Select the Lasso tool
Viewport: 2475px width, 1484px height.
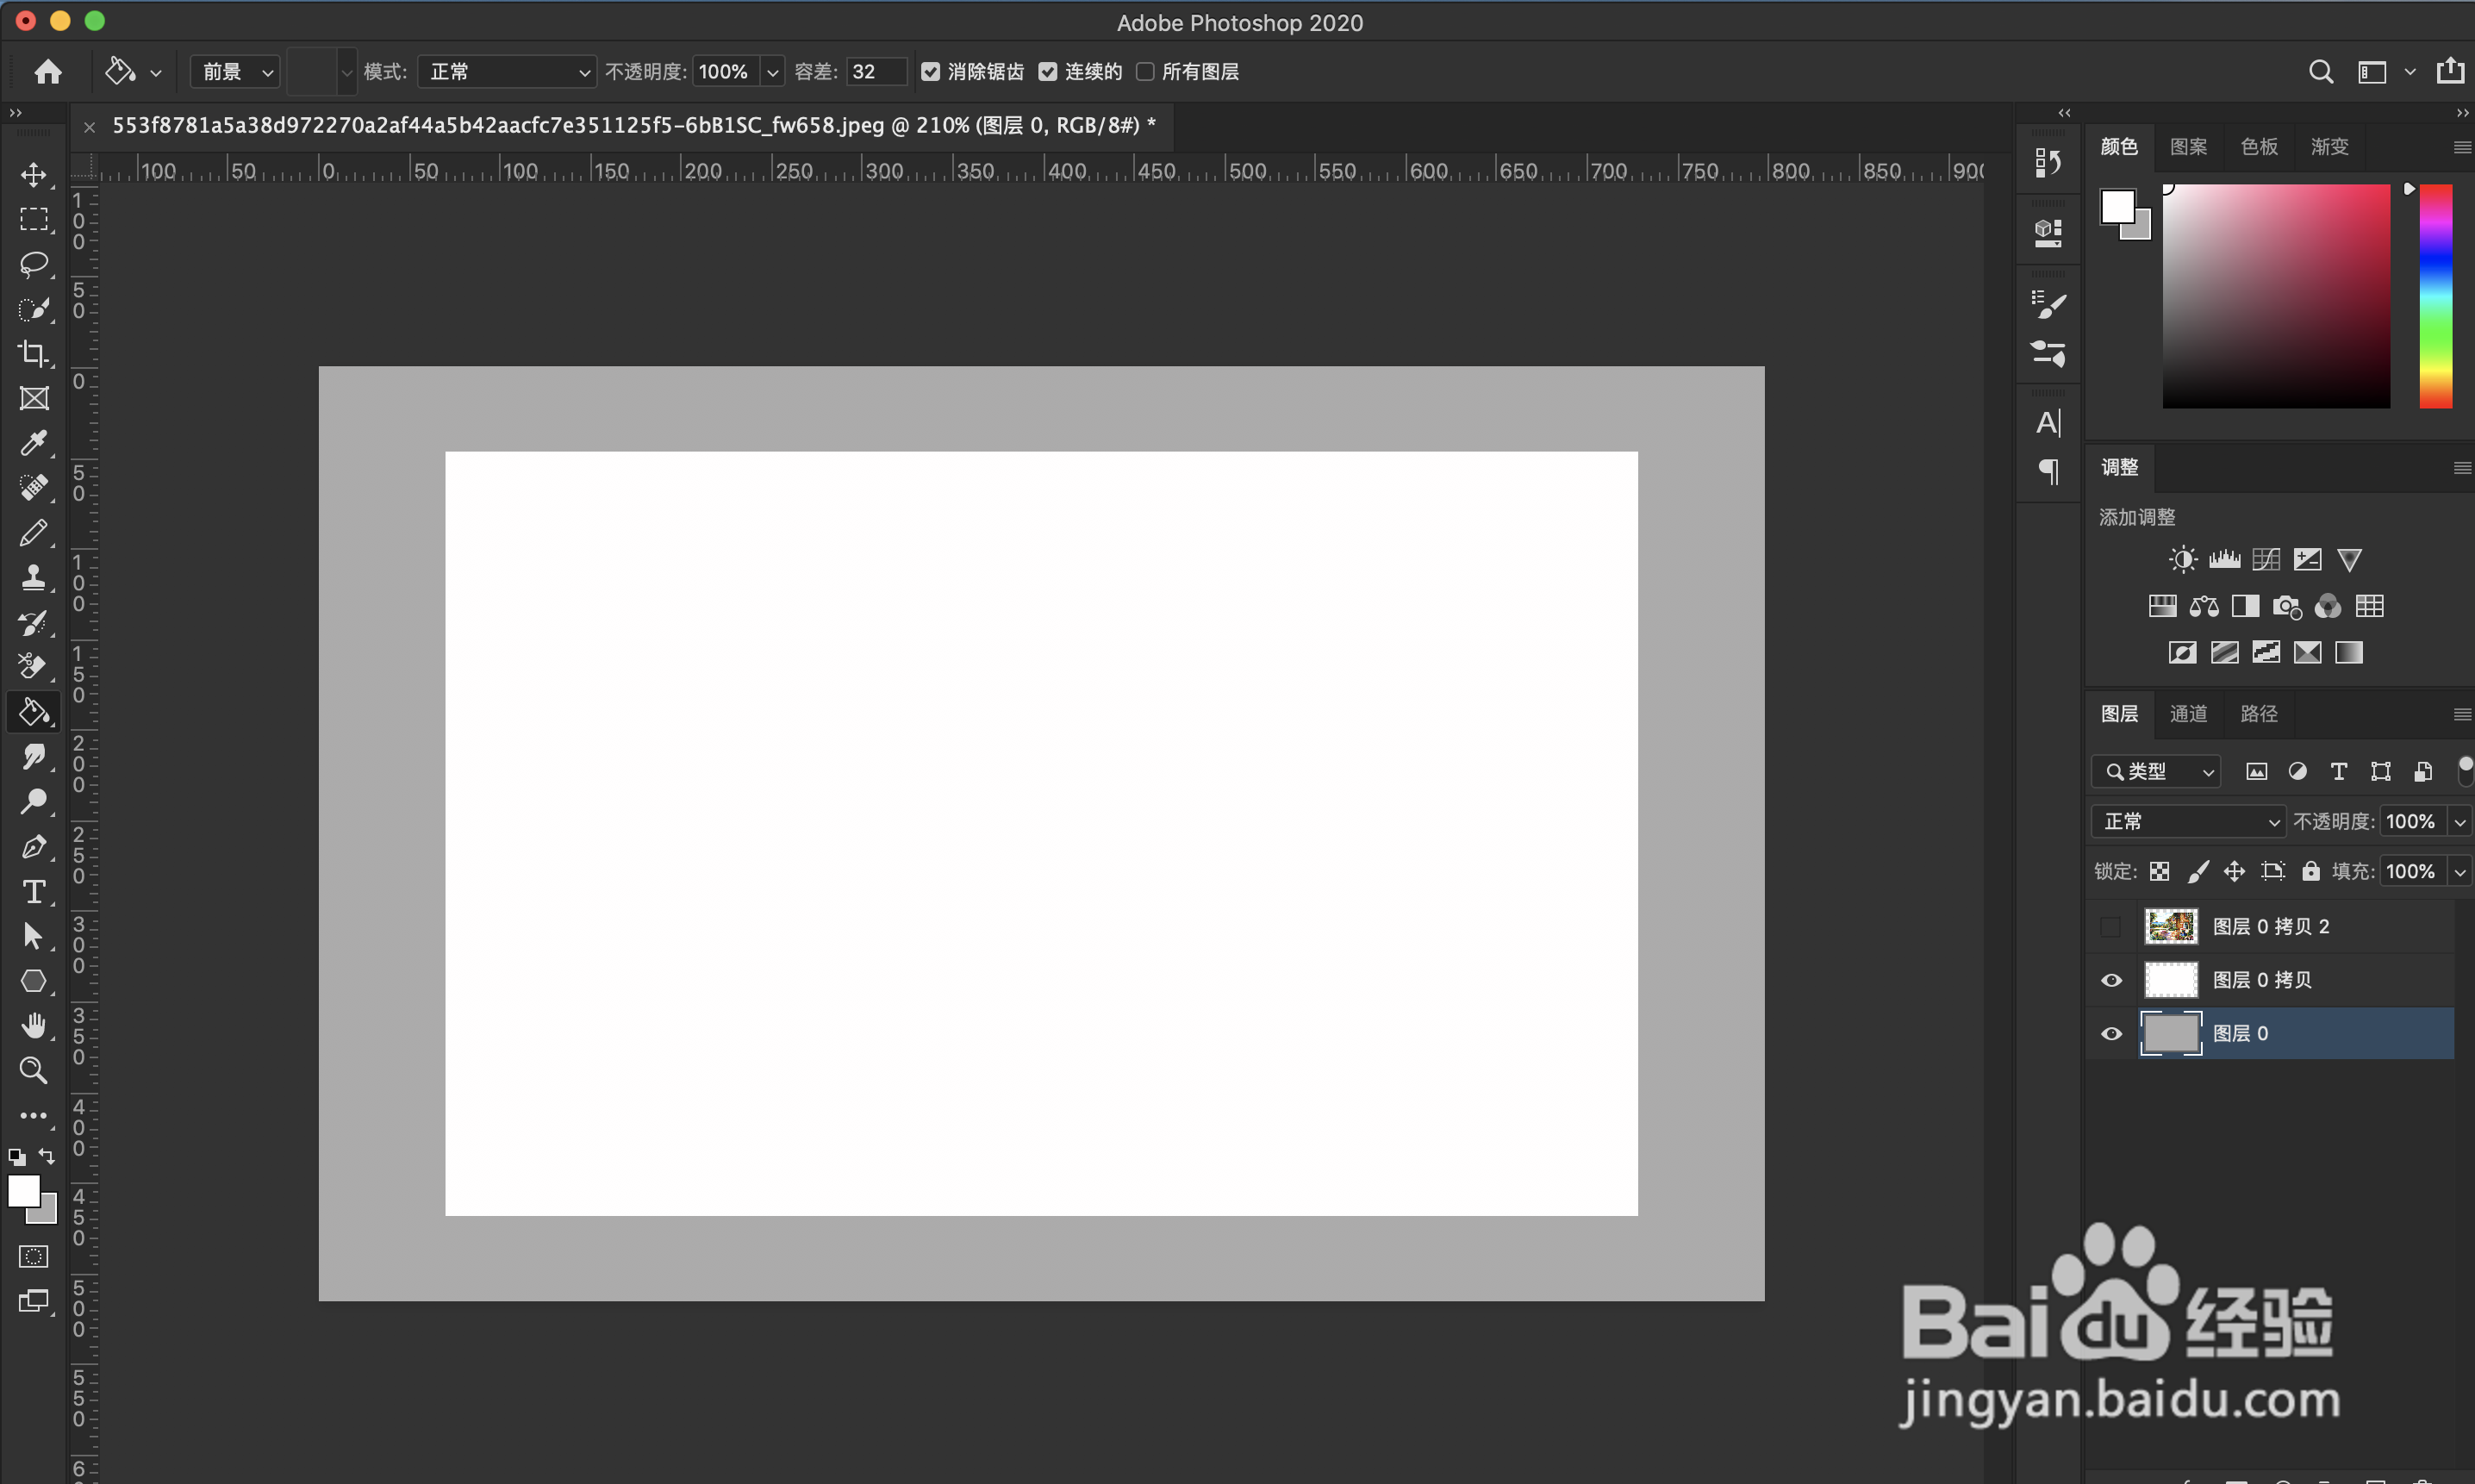(33, 264)
